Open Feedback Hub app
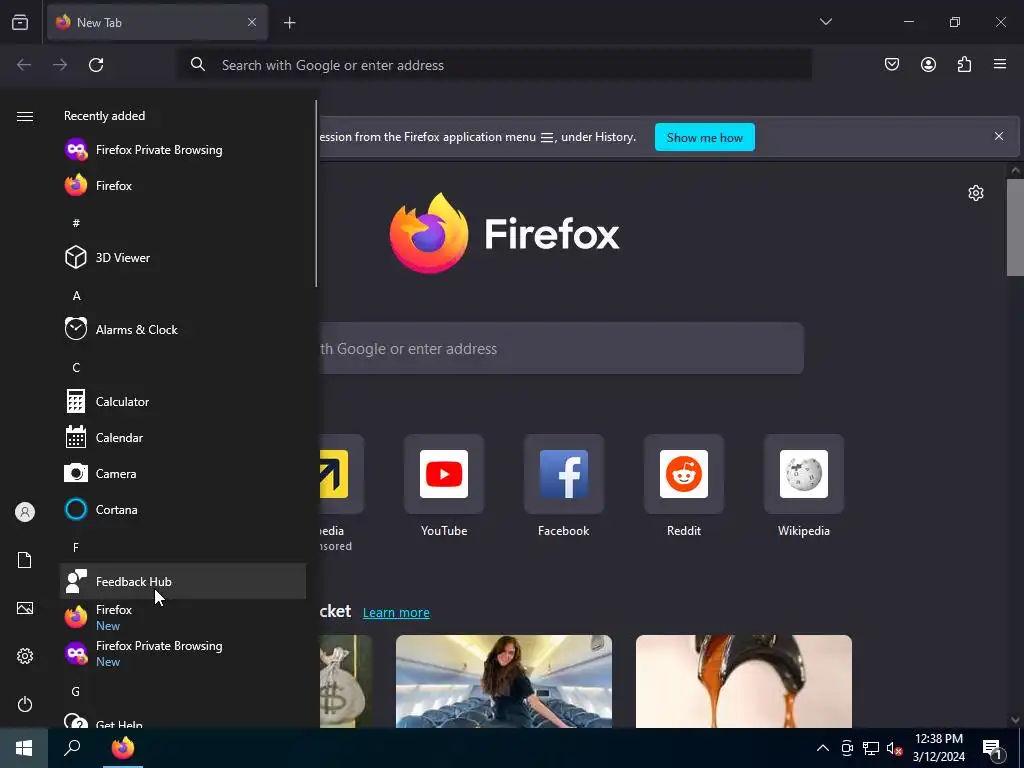This screenshot has height=768, width=1024. [x=183, y=581]
